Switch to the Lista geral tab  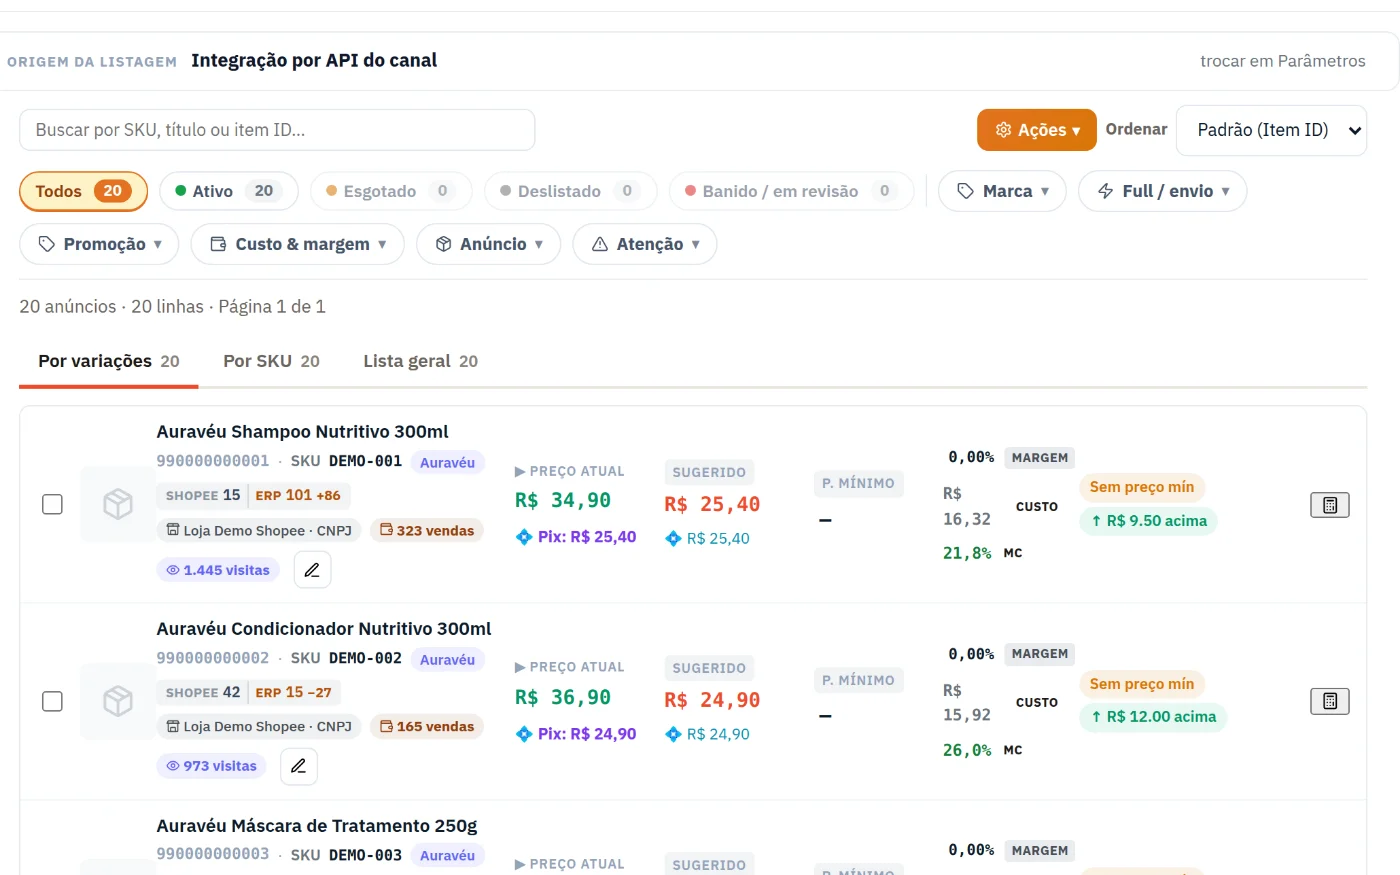pyautogui.click(x=420, y=361)
